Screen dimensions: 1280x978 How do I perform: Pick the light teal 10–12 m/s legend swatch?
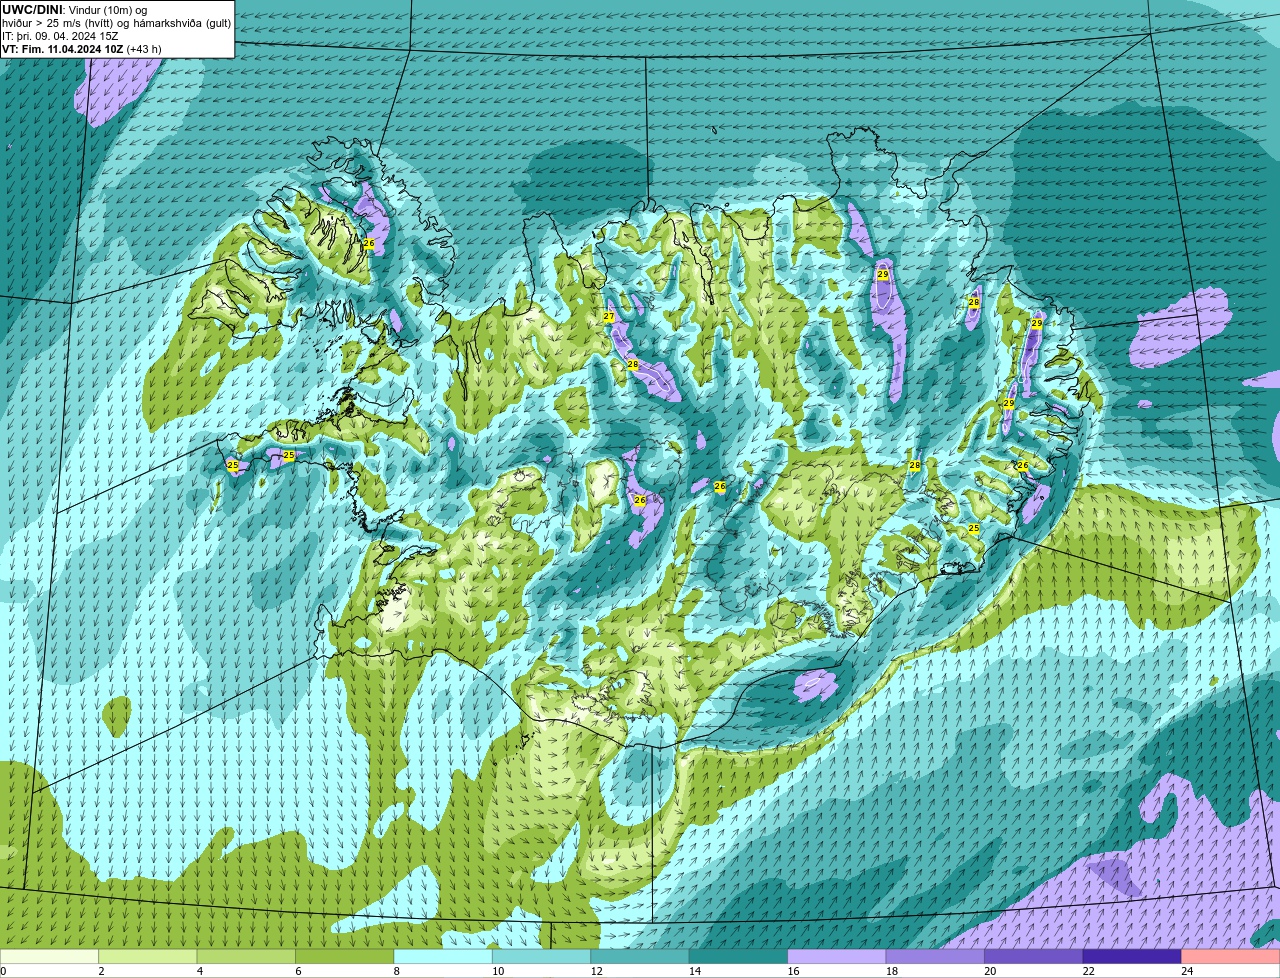(543, 957)
